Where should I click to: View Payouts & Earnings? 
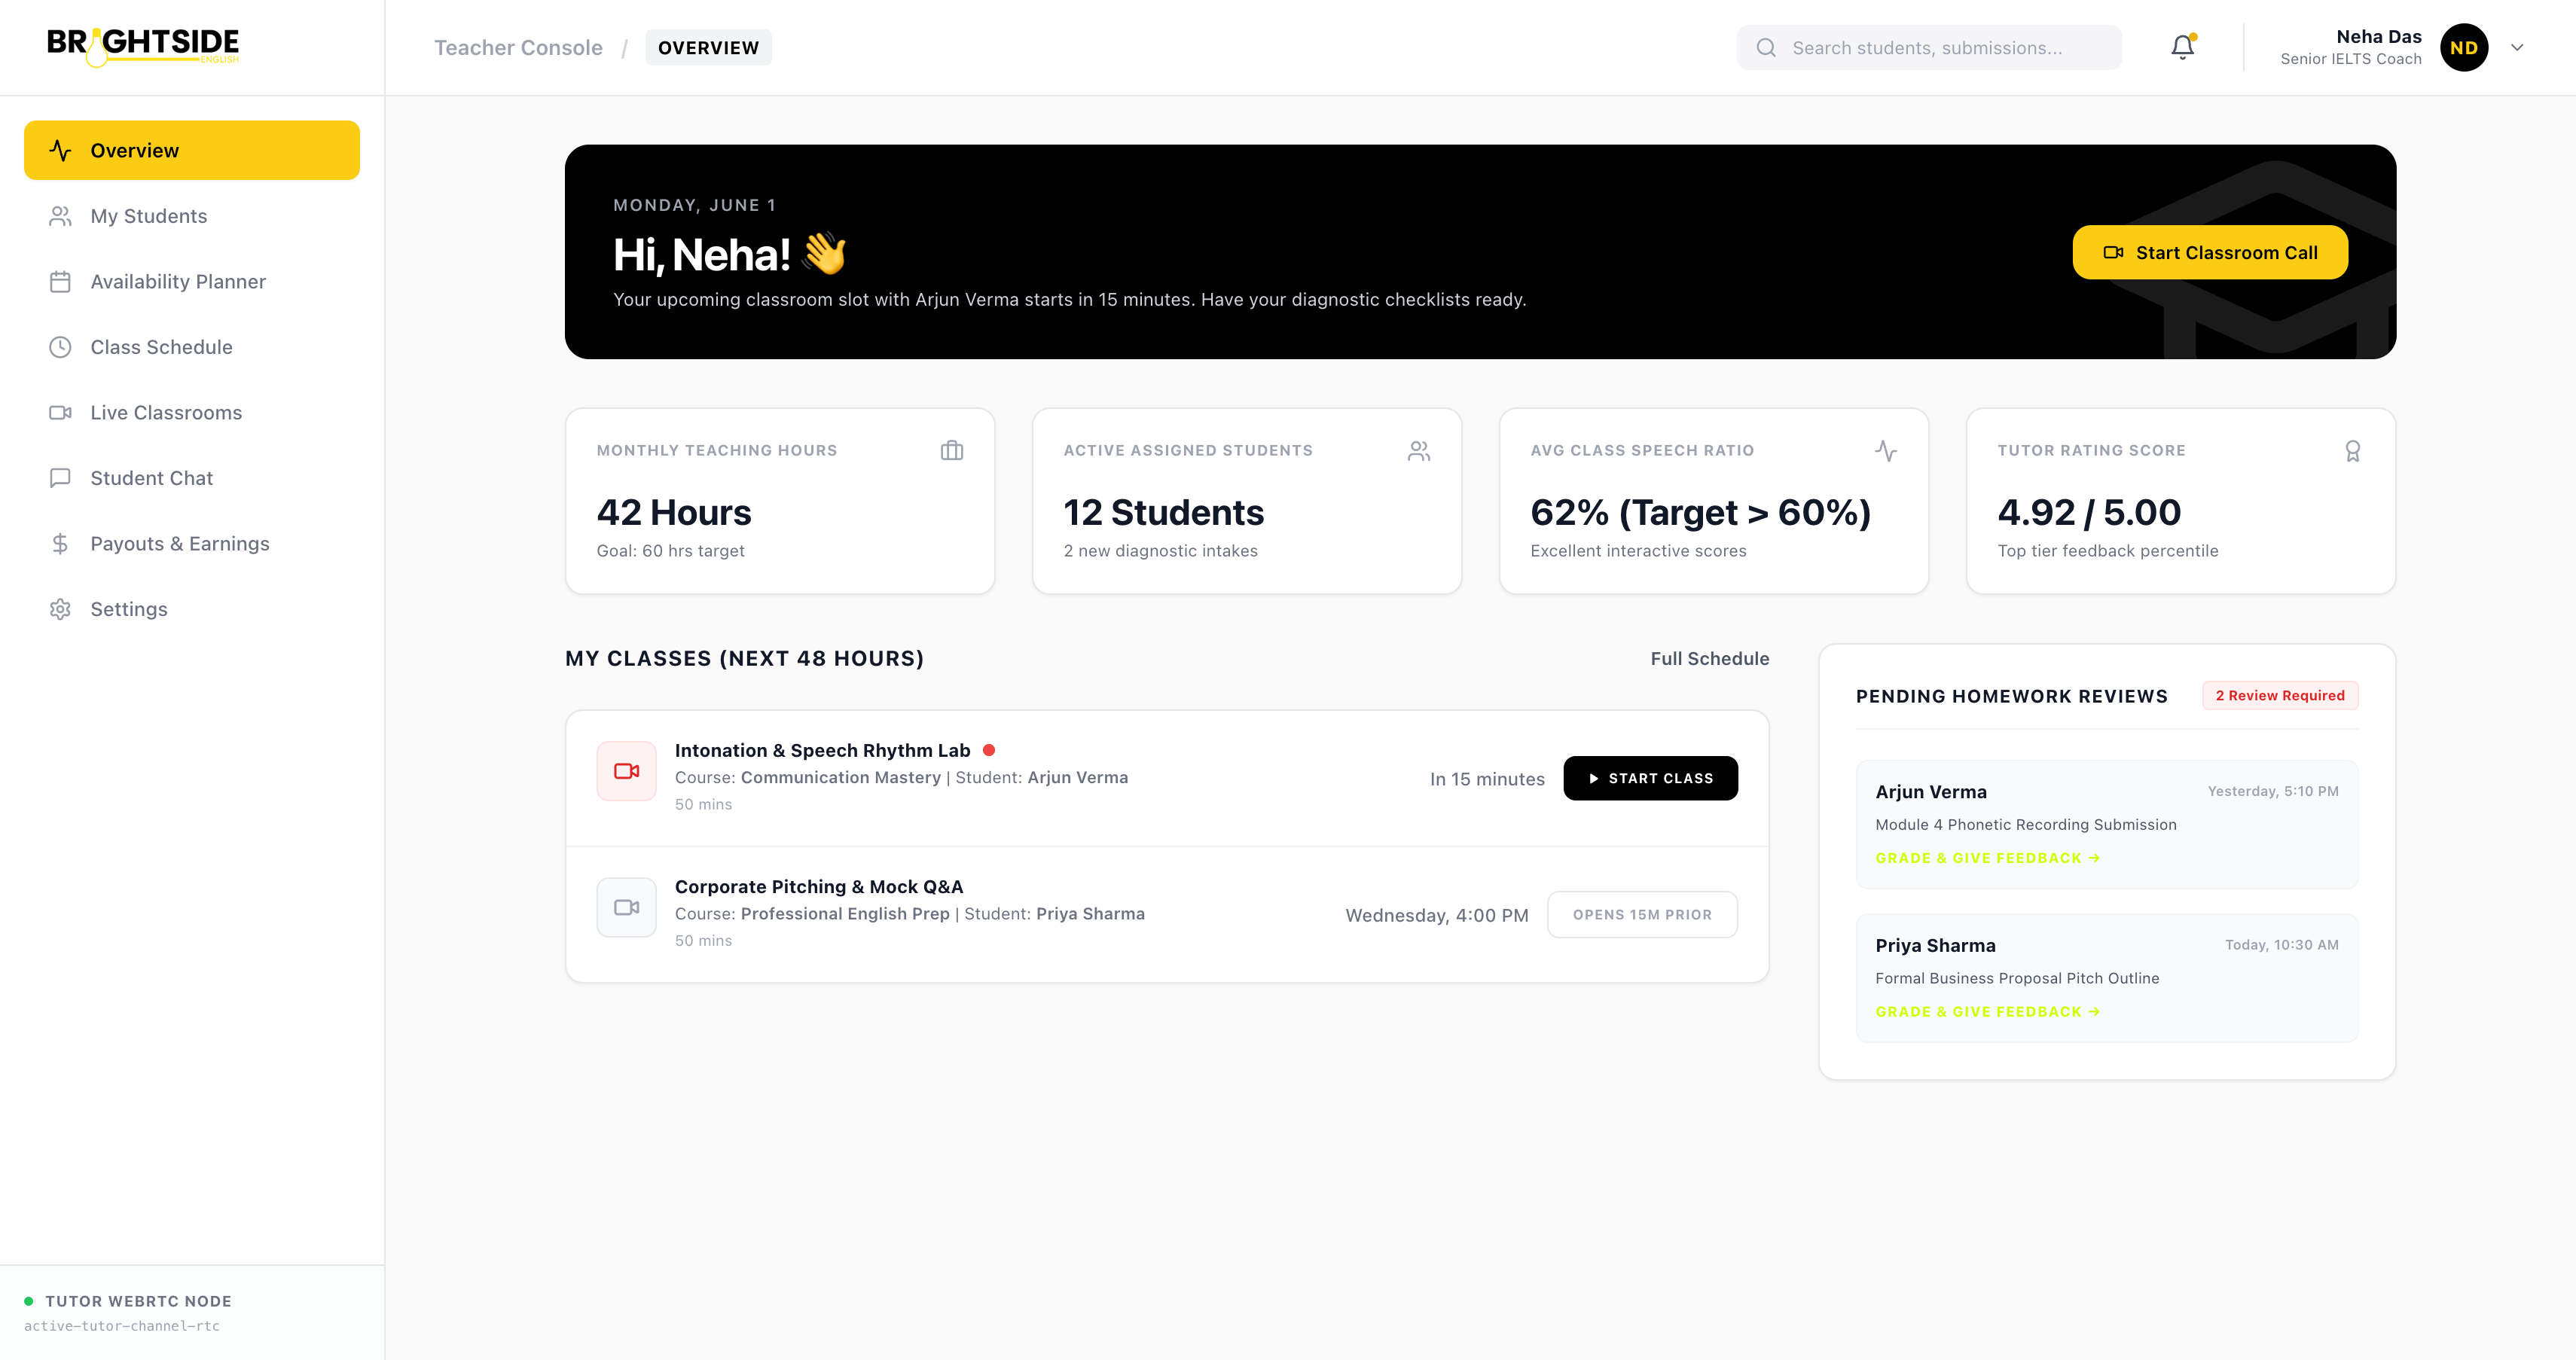[x=192, y=544]
